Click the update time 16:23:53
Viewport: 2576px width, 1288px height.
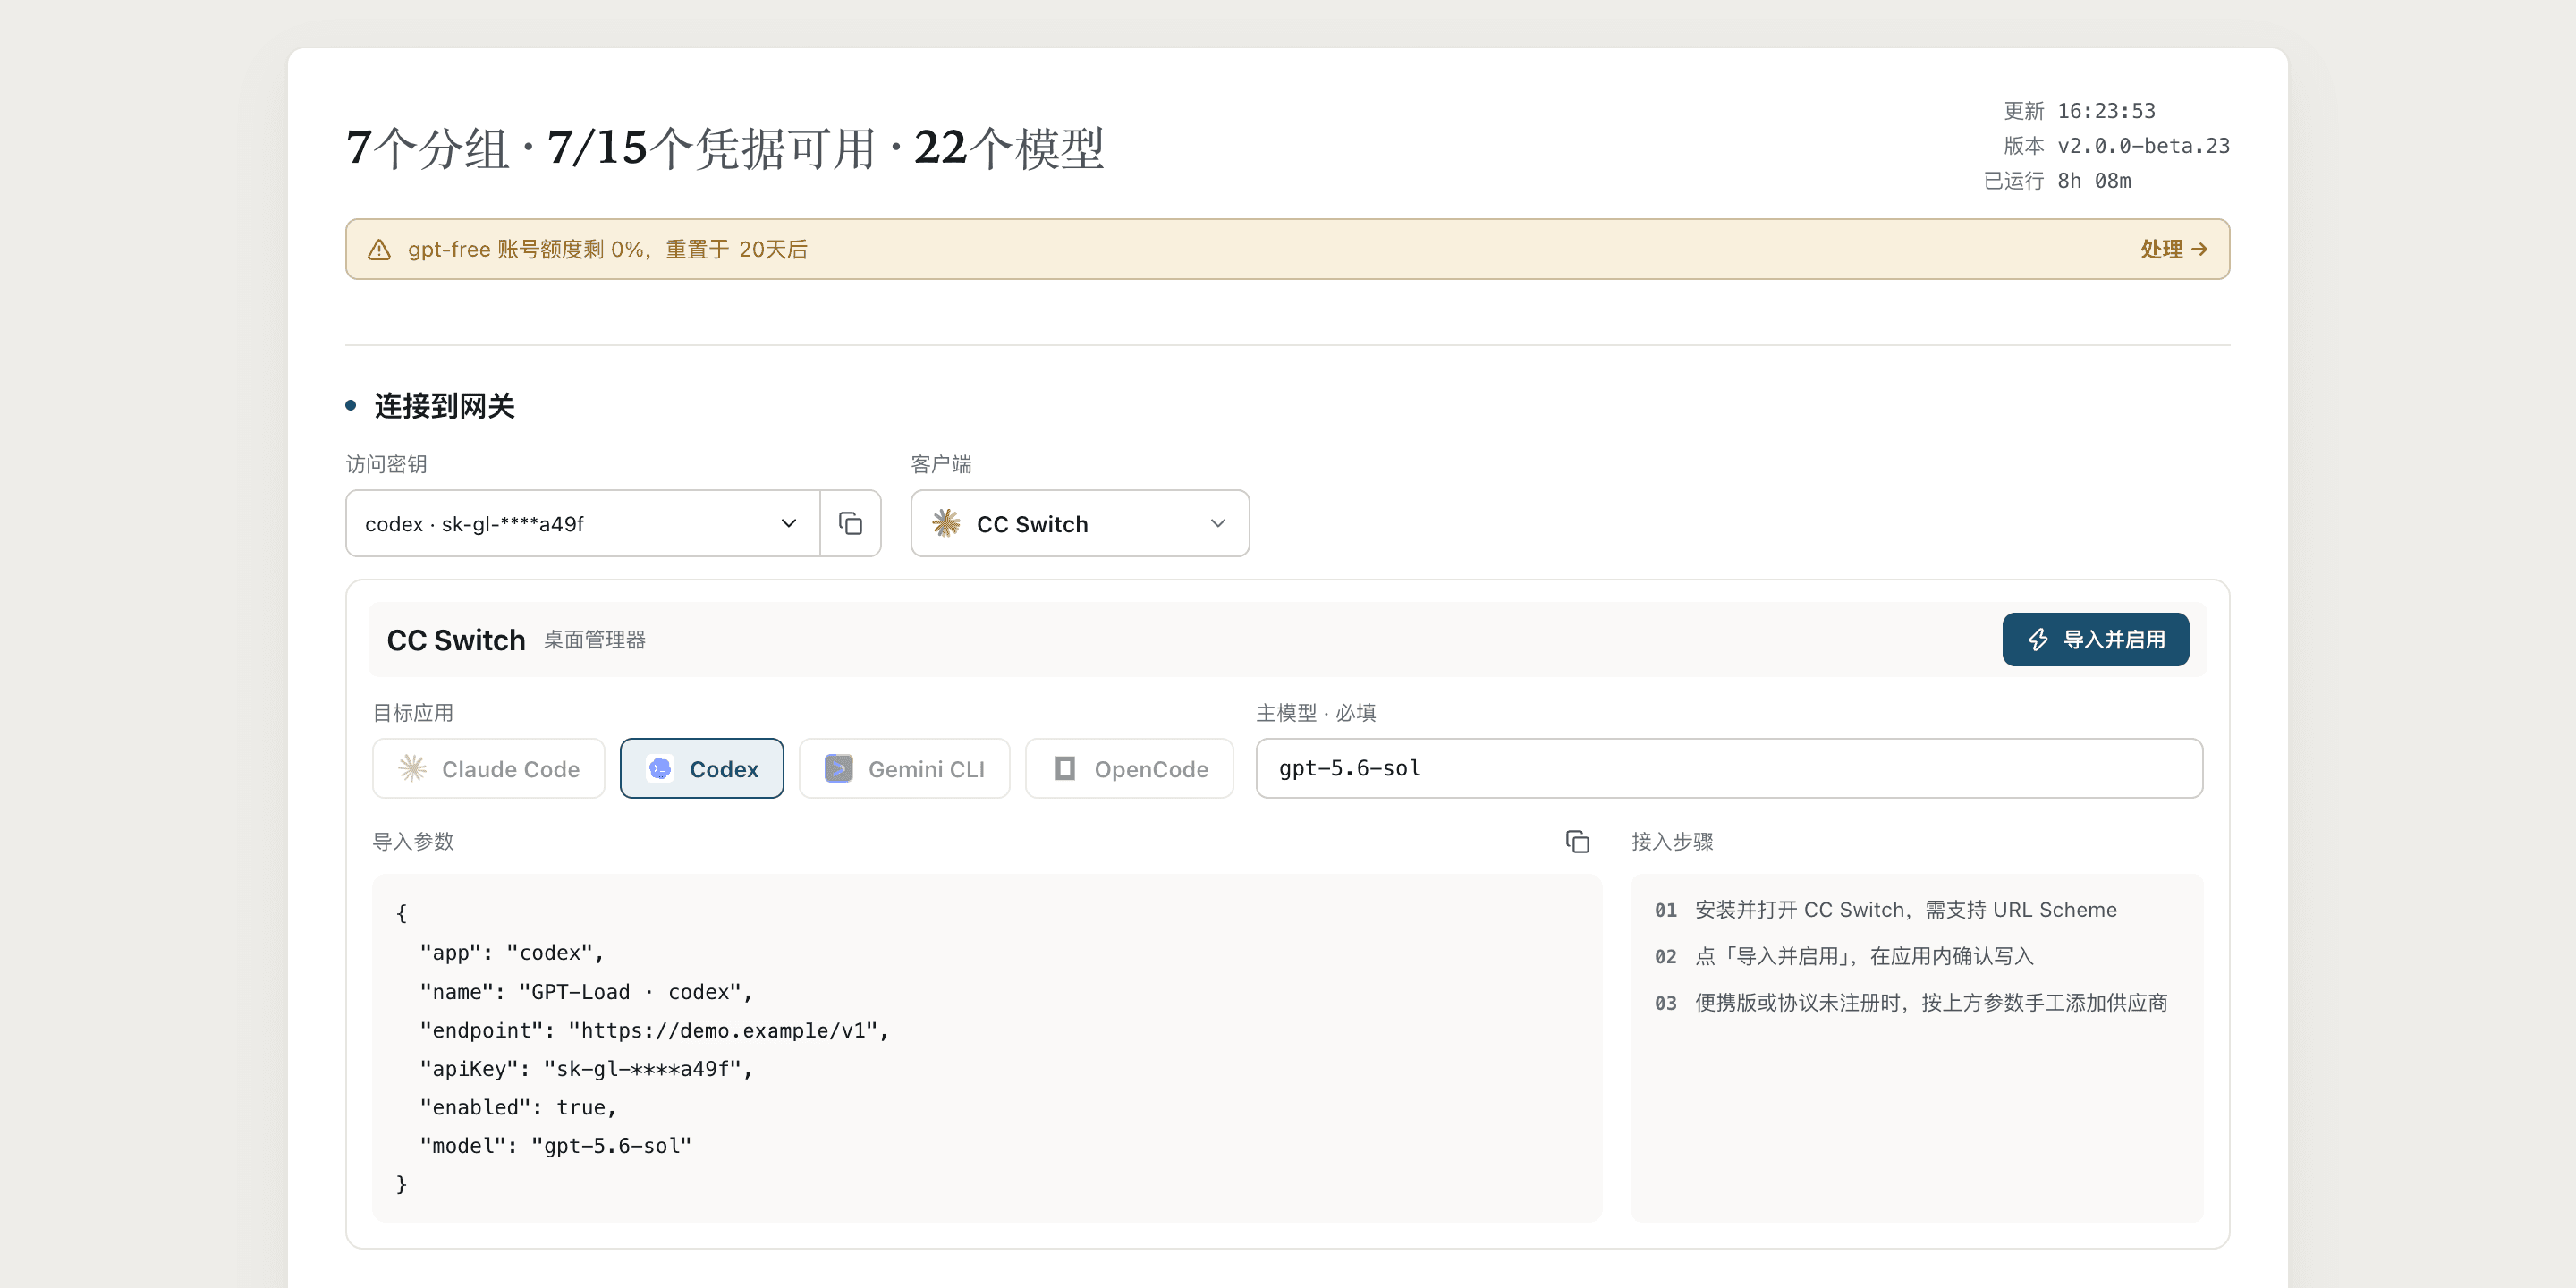pyautogui.click(x=2106, y=111)
